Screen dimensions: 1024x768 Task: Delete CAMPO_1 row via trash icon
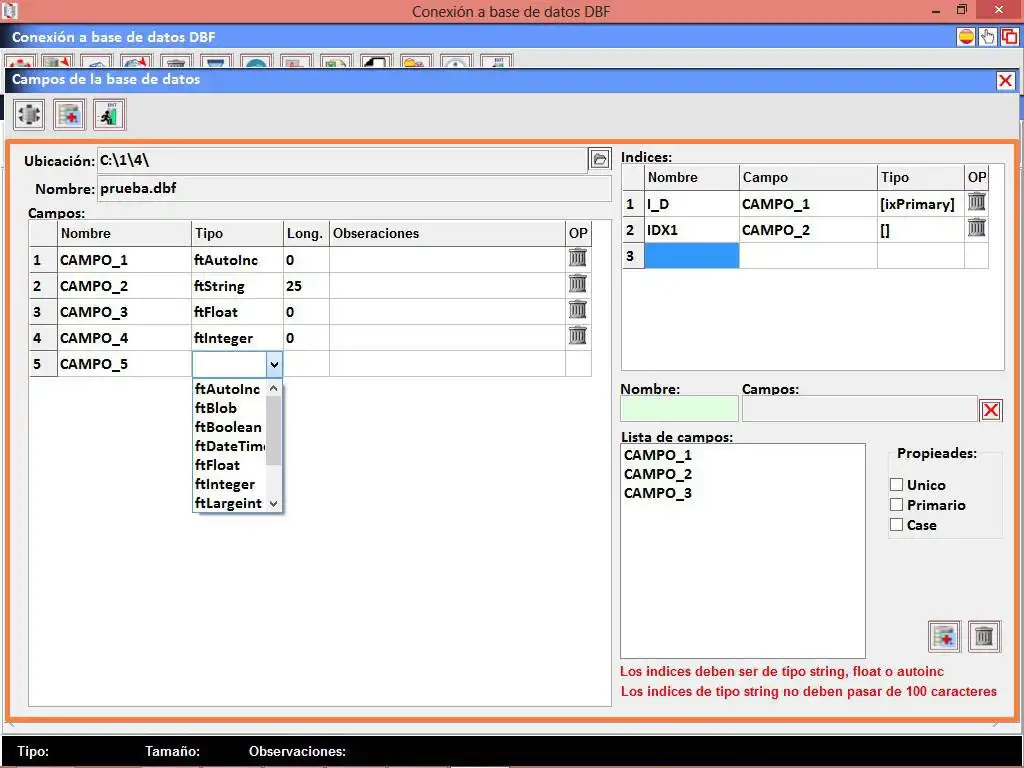tap(577, 258)
